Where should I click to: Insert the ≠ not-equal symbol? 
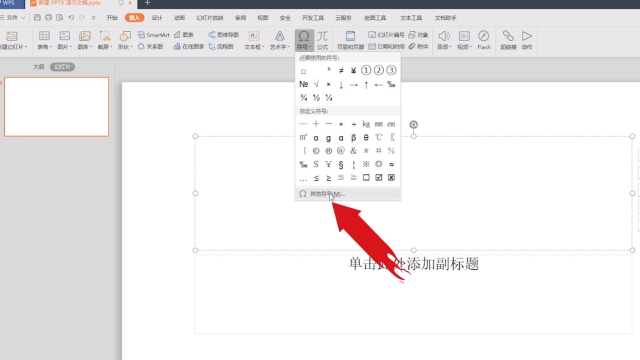(x=341, y=70)
